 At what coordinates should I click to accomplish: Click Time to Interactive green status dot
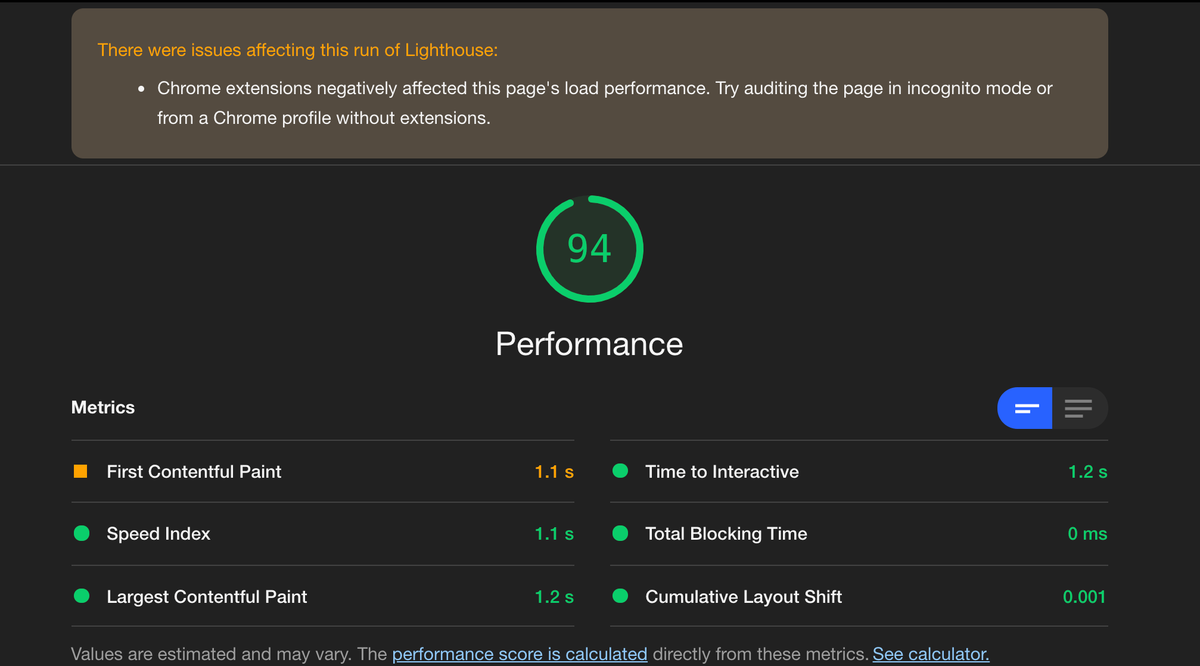[620, 471]
